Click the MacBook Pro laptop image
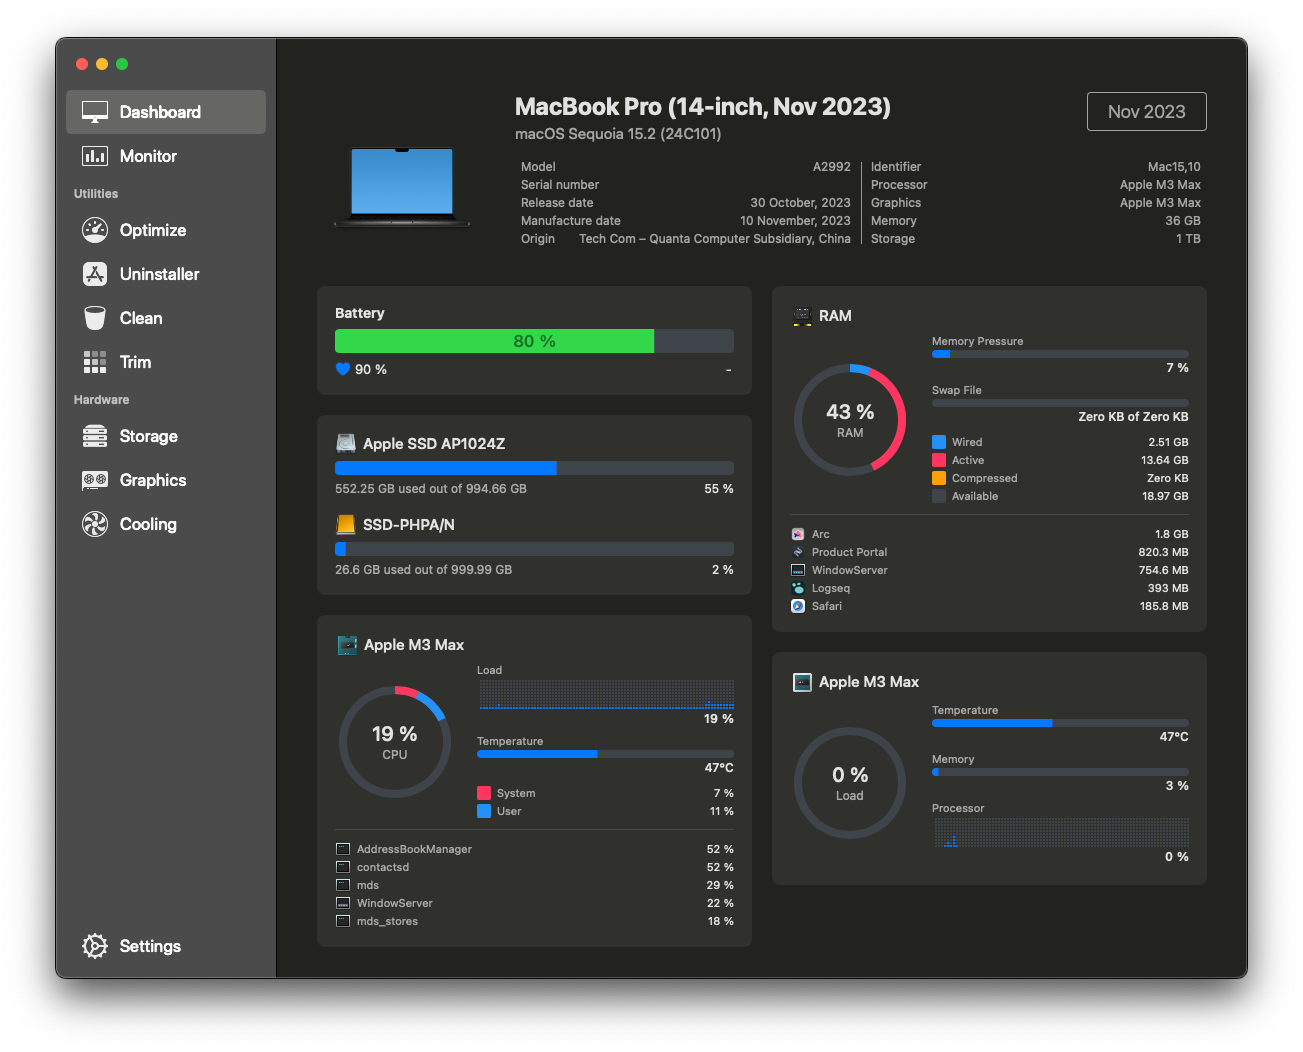Viewport: 1303px width, 1052px height. [x=402, y=187]
